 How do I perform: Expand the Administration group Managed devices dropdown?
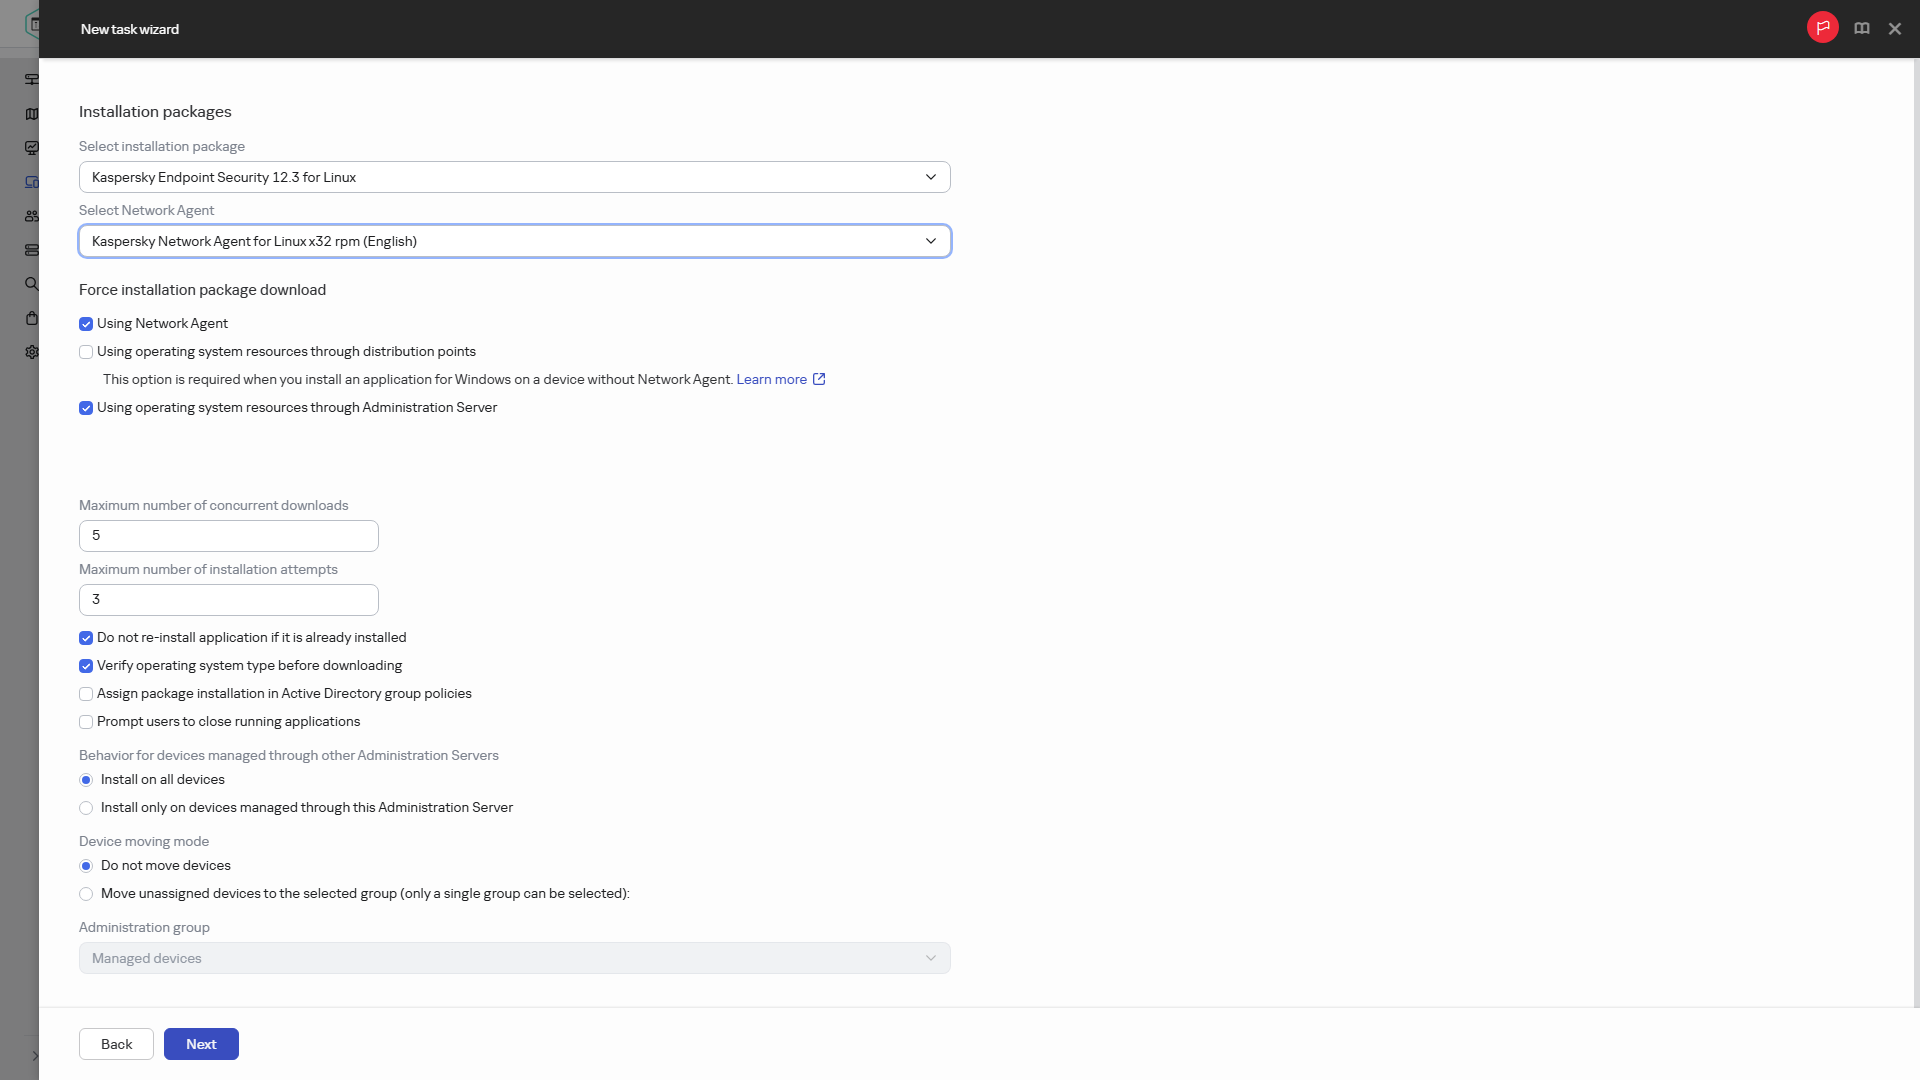515,958
